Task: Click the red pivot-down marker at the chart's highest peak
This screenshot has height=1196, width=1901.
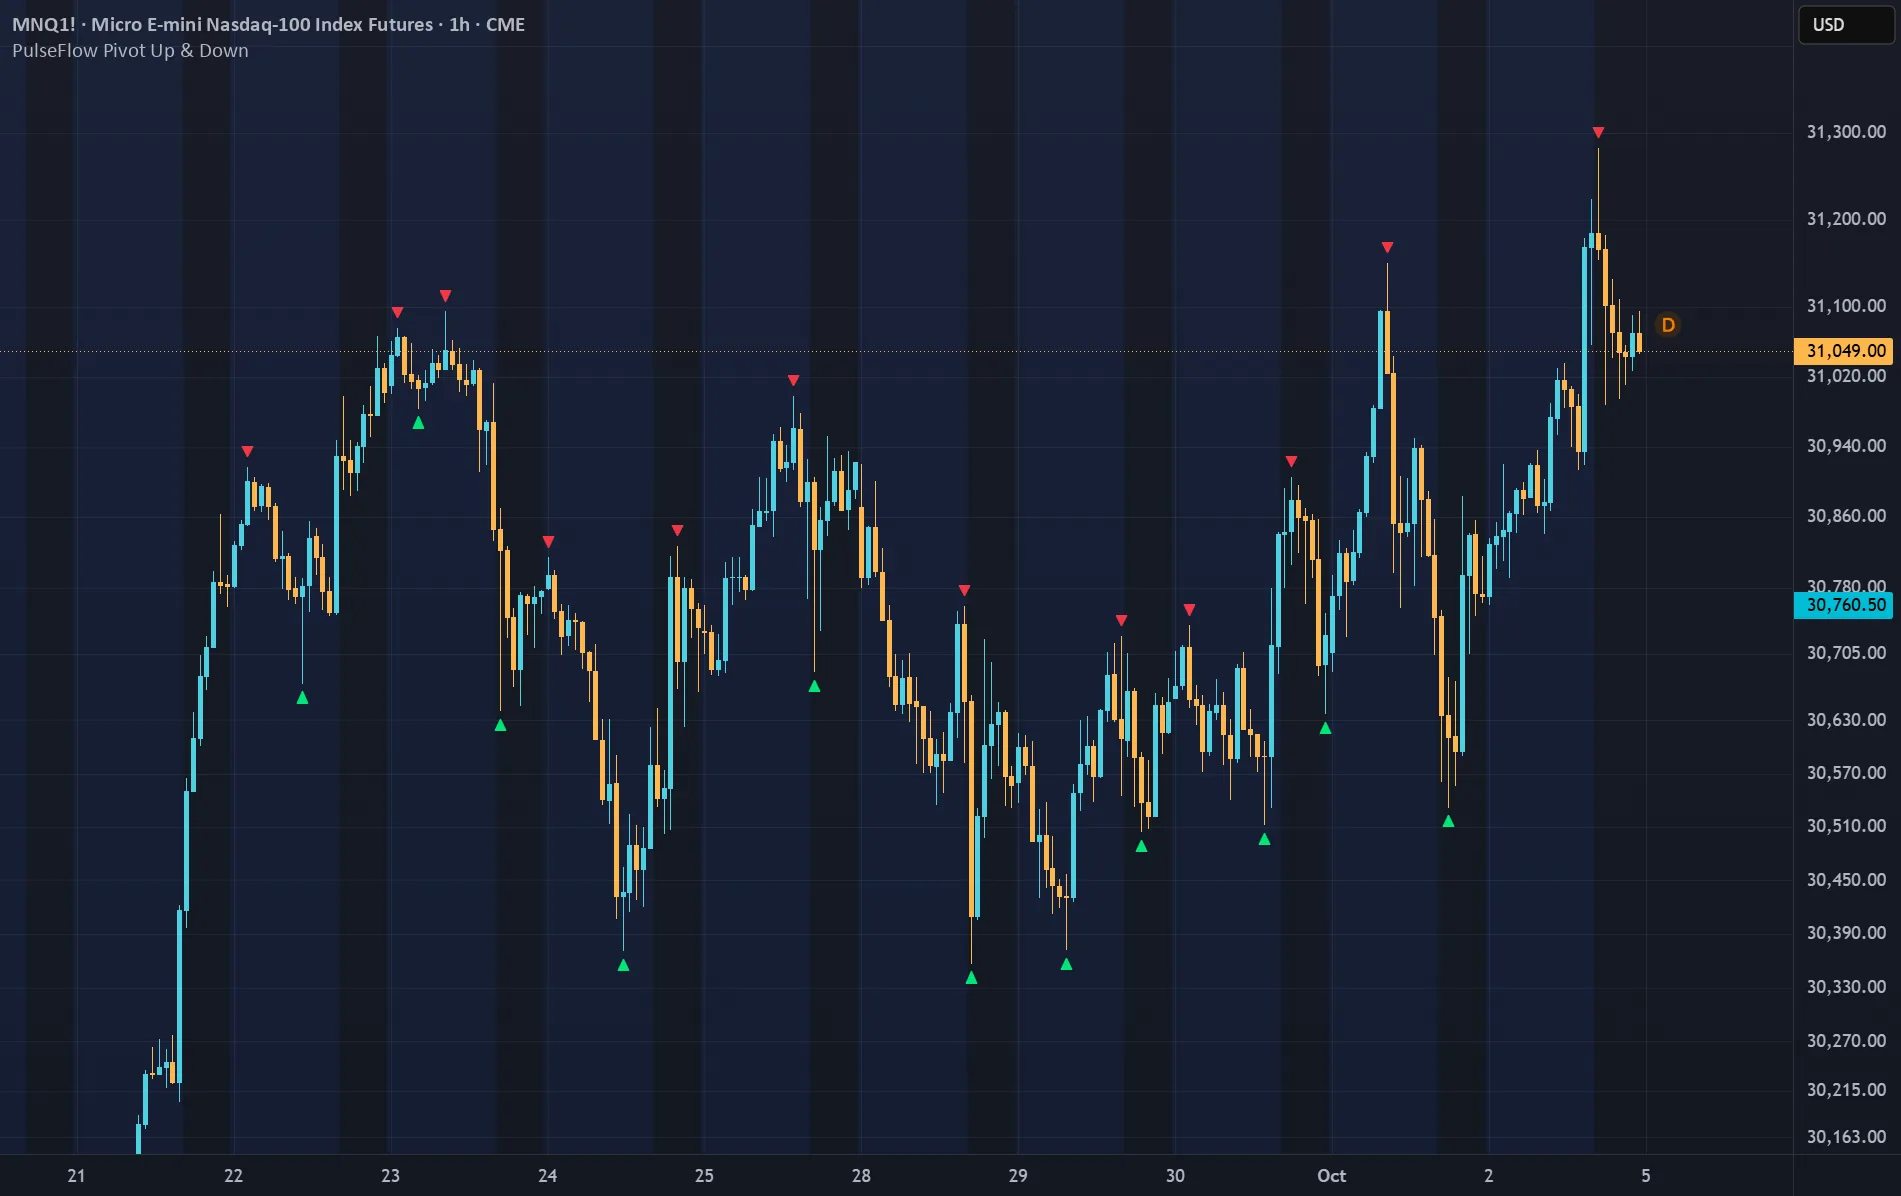Action: point(1598,132)
